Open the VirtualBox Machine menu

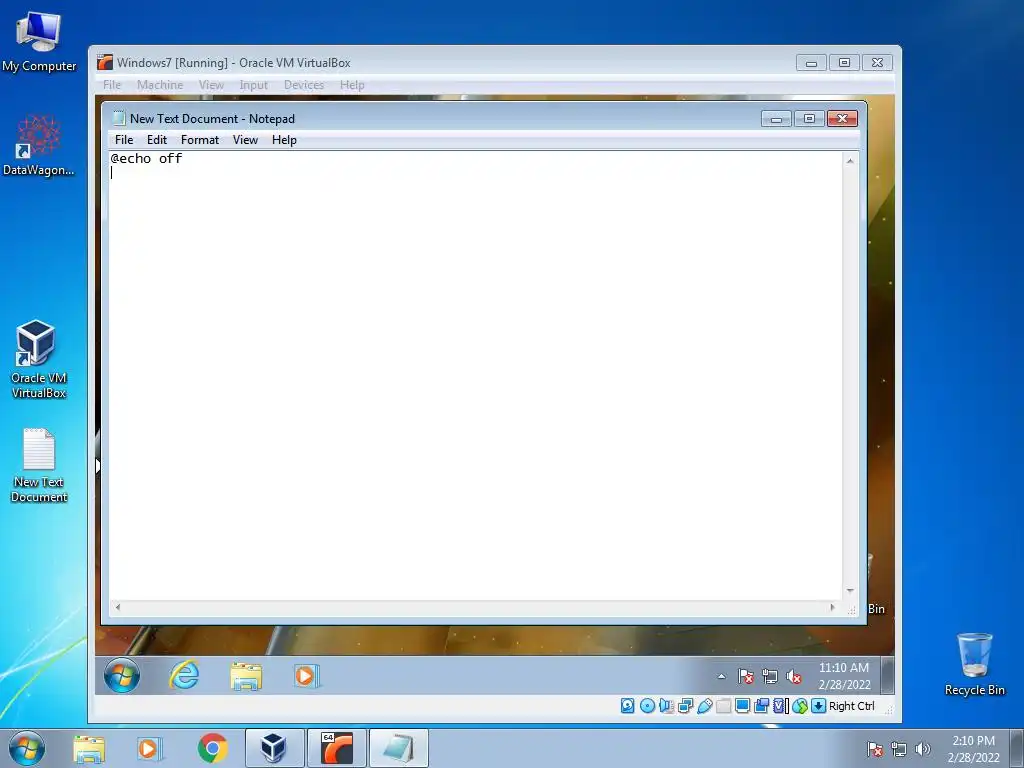(x=160, y=85)
